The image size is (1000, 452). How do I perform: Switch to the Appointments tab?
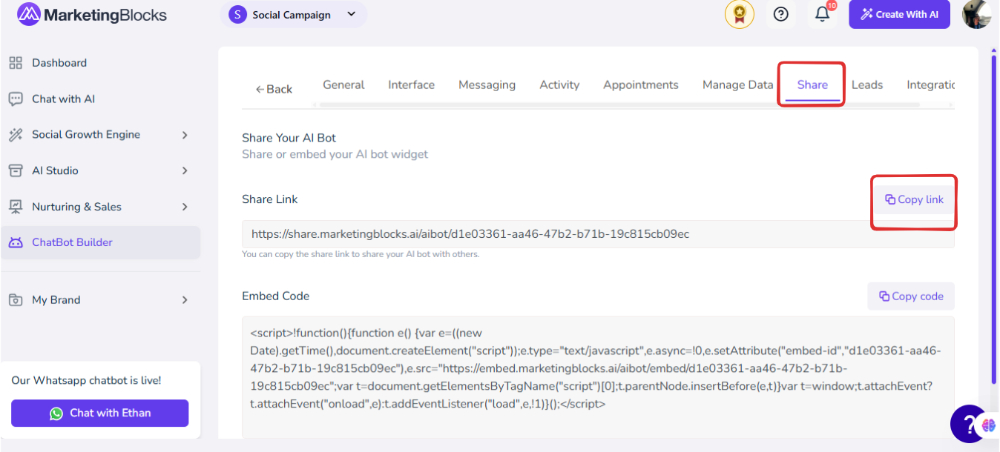coord(641,85)
